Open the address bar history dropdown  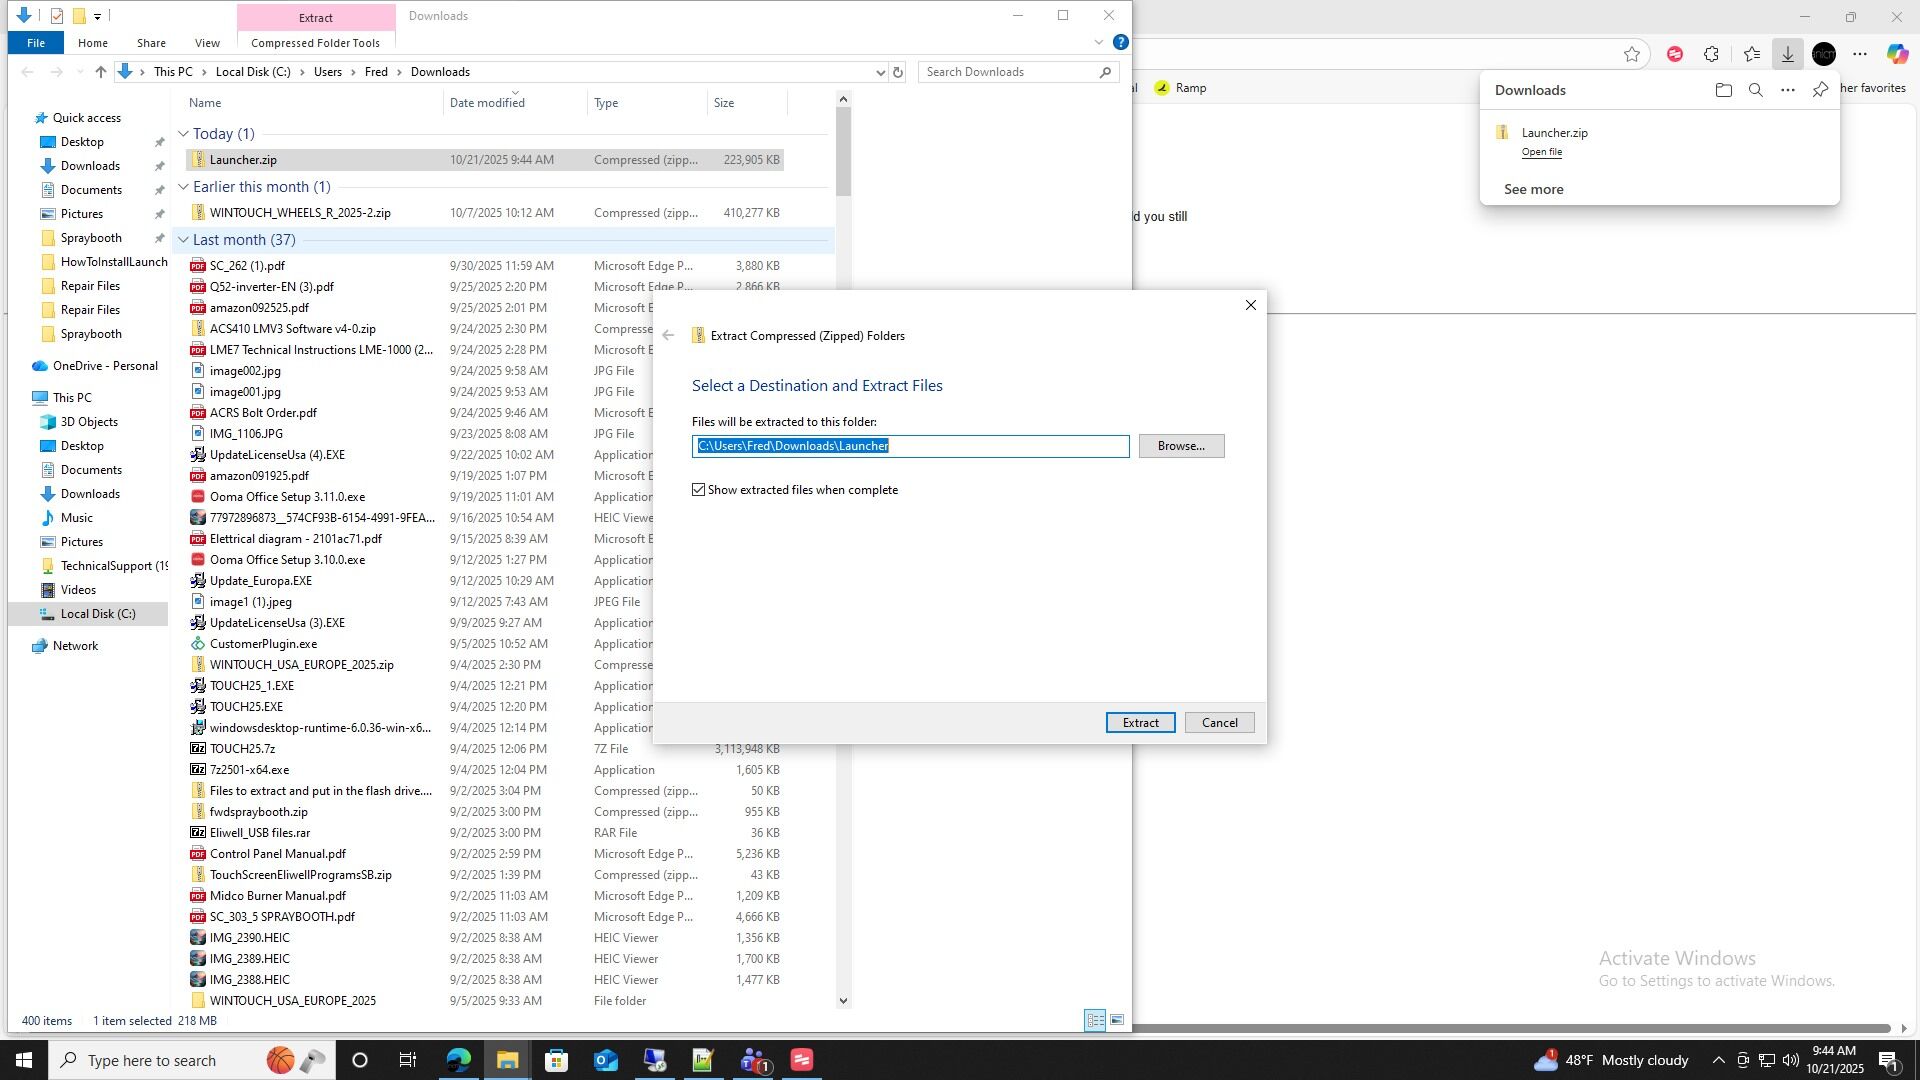[x=880, y=72]
